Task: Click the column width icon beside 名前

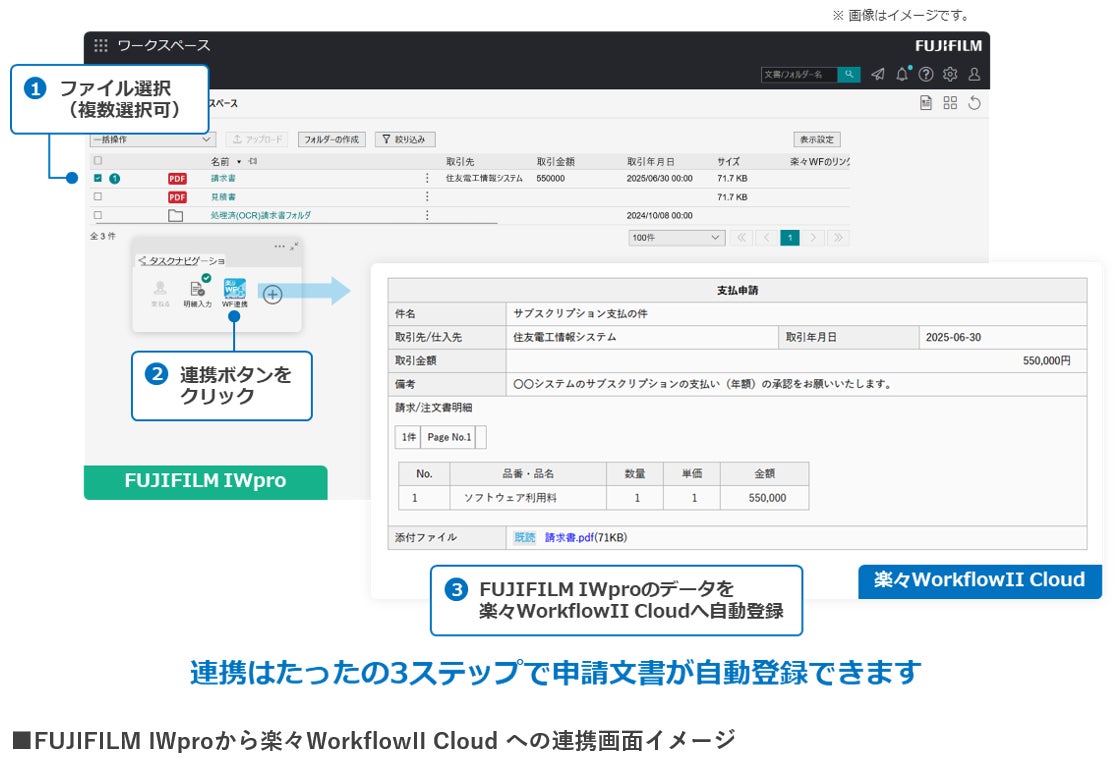Action: (253, 162)
